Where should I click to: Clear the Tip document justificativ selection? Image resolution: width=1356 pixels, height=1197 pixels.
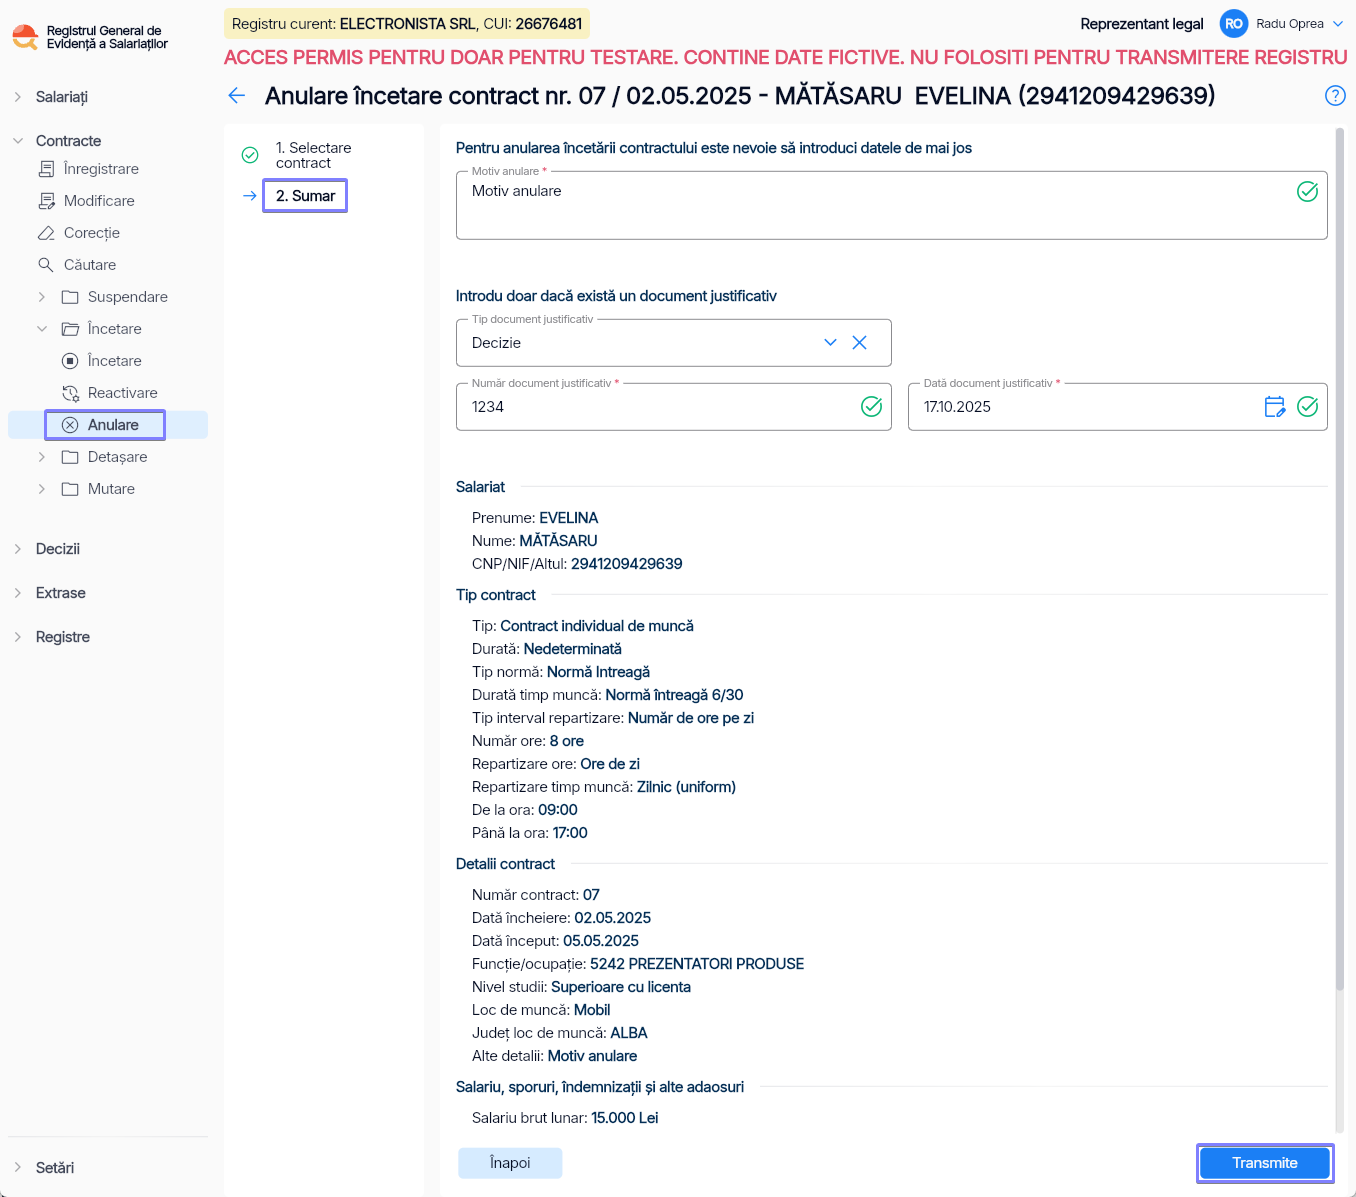pyautogui.click(x=859, y=343)
